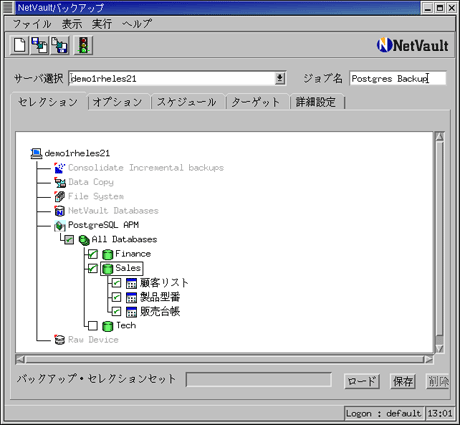Toggle the All Databases checkbox
The width and height of the screenshot is (460, 425).
pos(69,240)
